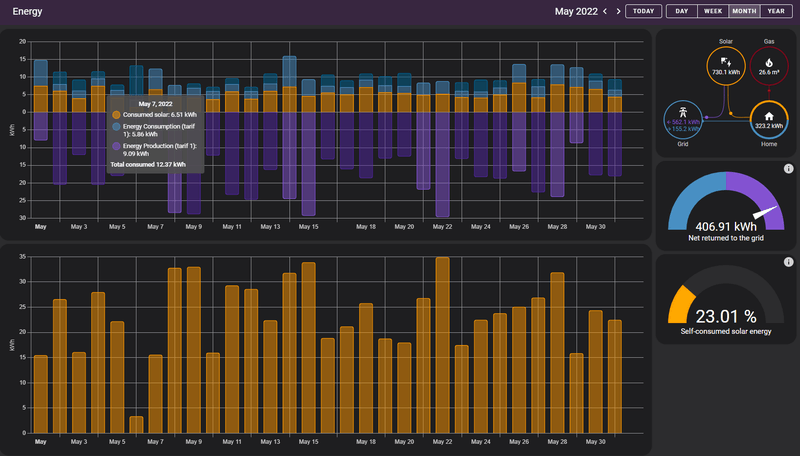Go to previous month arrow
The width and height of the screenshot is (800, 456).
pyautogui.click(x=605, y=11)
